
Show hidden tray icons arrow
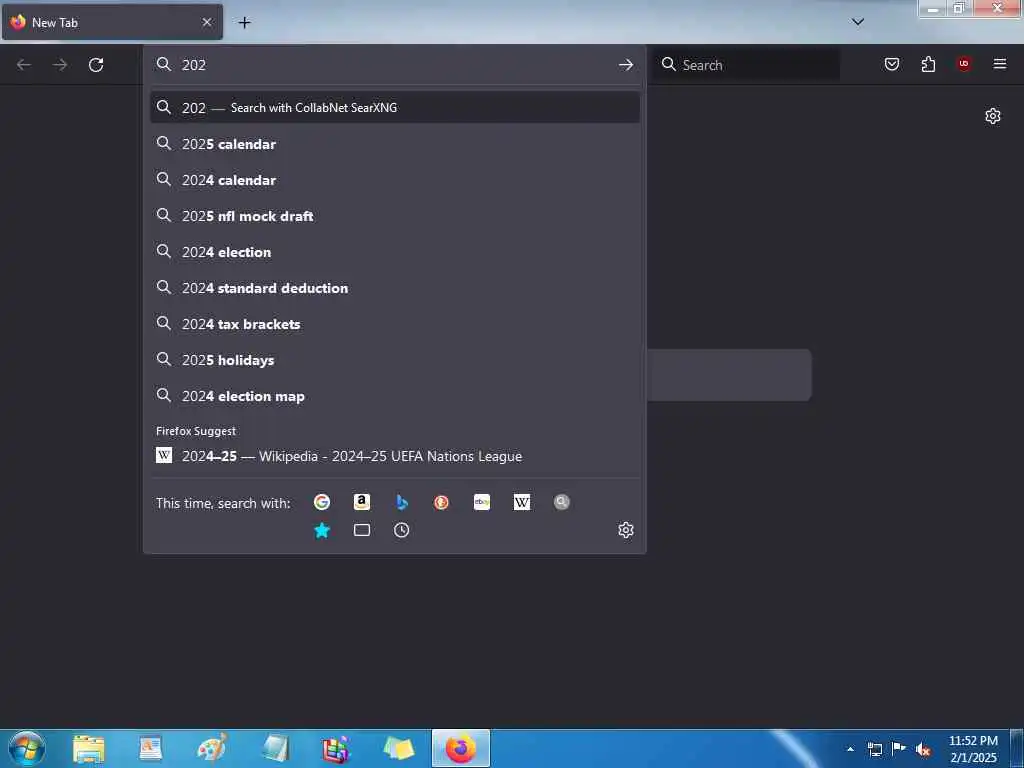pos(850,749)
